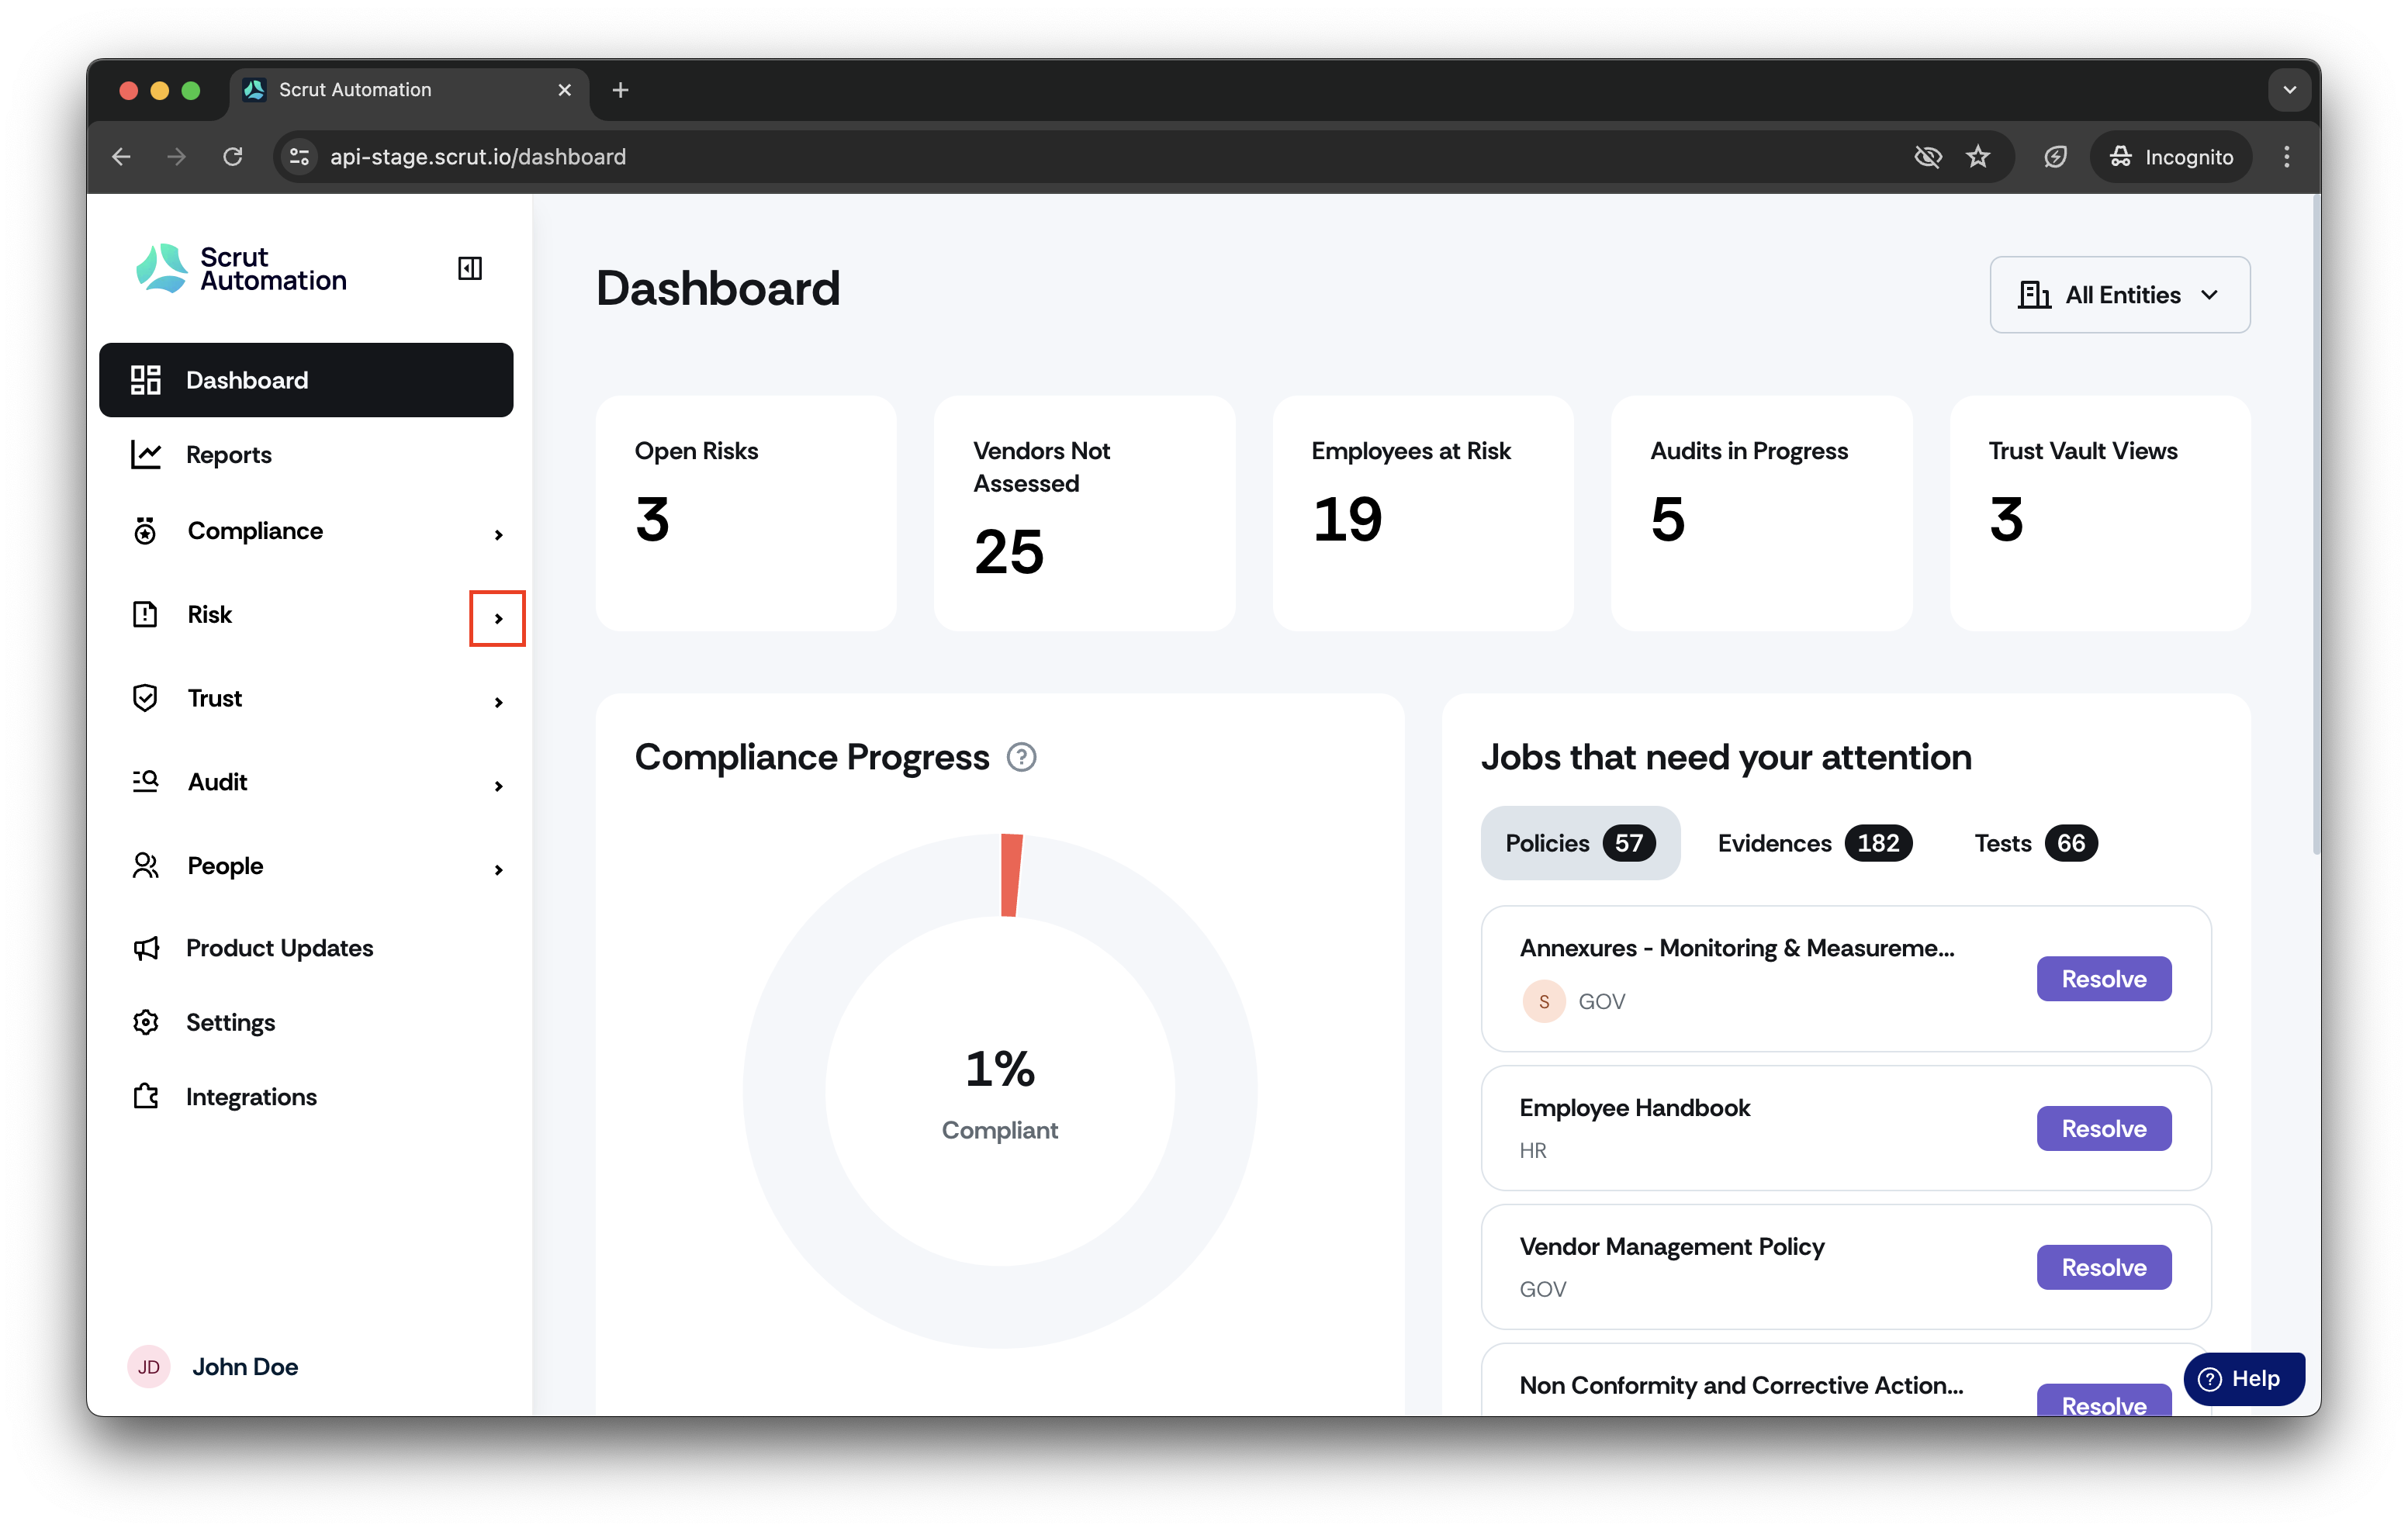Open the Help widget button
The height and width of the screenshot is (1531, 2408).
pyautogui.click(x=2243, y=1379)
